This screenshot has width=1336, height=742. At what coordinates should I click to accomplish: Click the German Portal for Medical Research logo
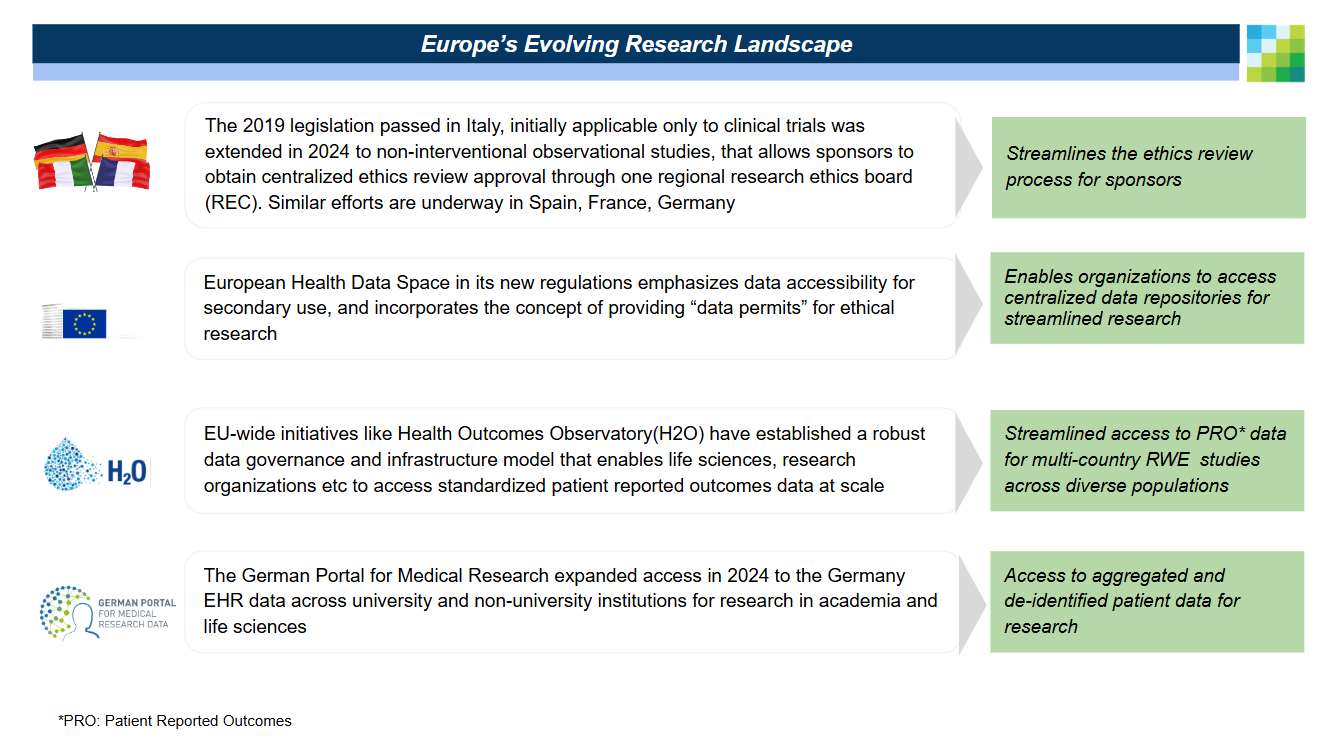(x=108, y=608)
